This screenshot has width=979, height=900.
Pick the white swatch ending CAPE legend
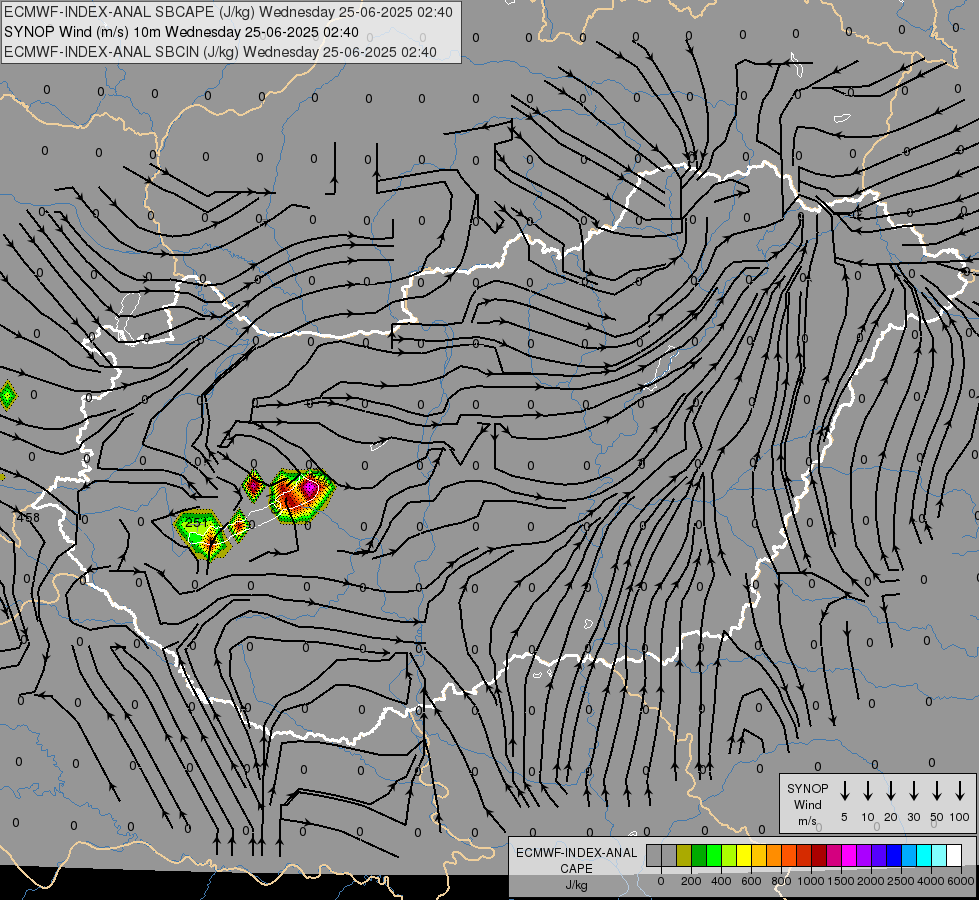[953, 855]
